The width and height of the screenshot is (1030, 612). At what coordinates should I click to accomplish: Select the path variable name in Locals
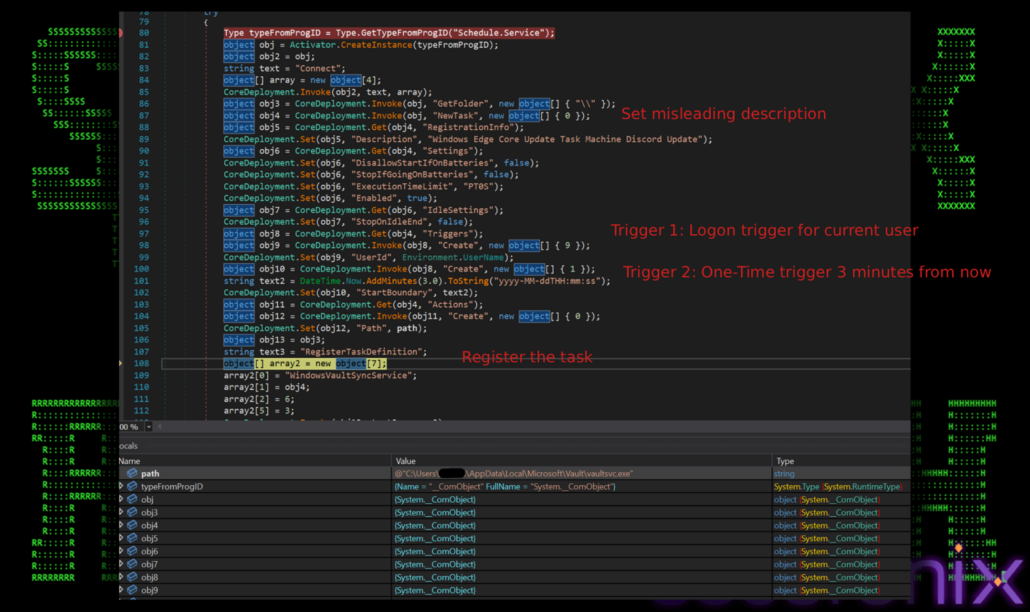click(x=150, y=473)
